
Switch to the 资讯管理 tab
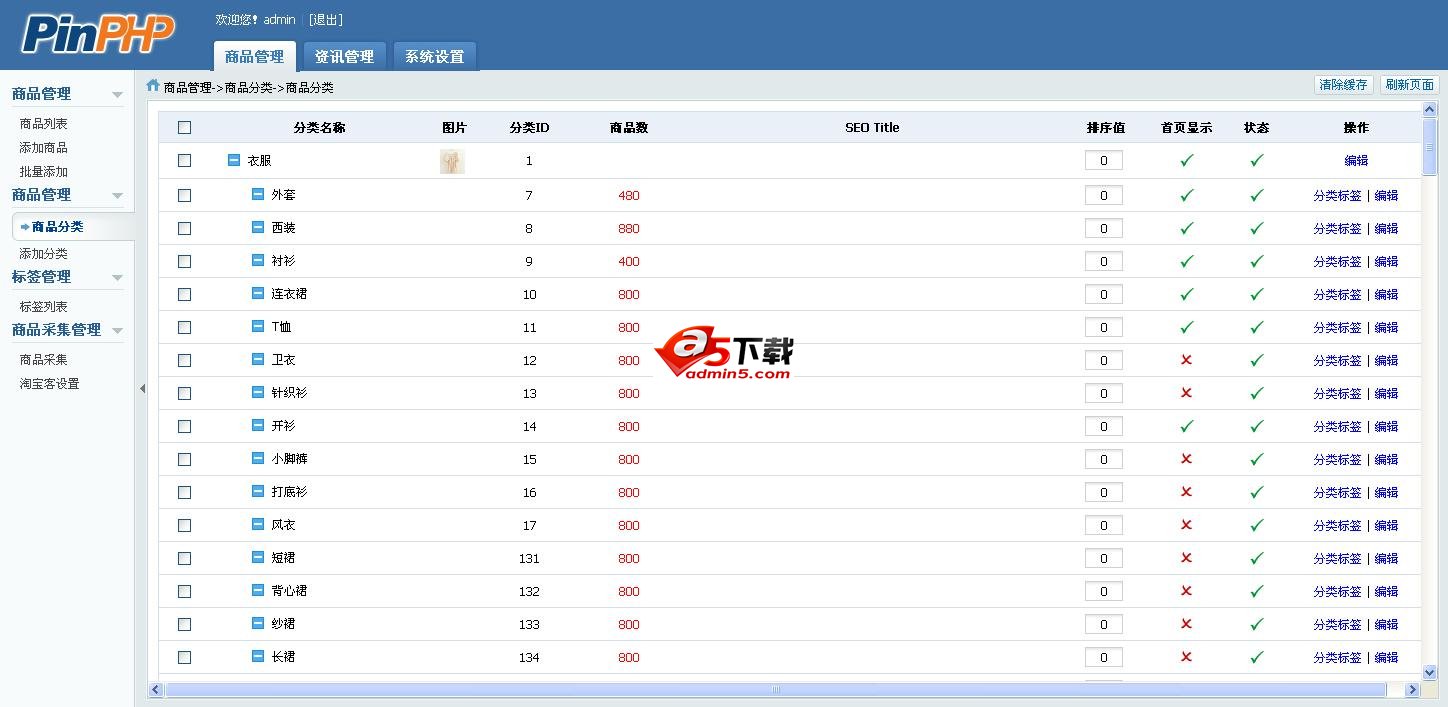[344, 57]
